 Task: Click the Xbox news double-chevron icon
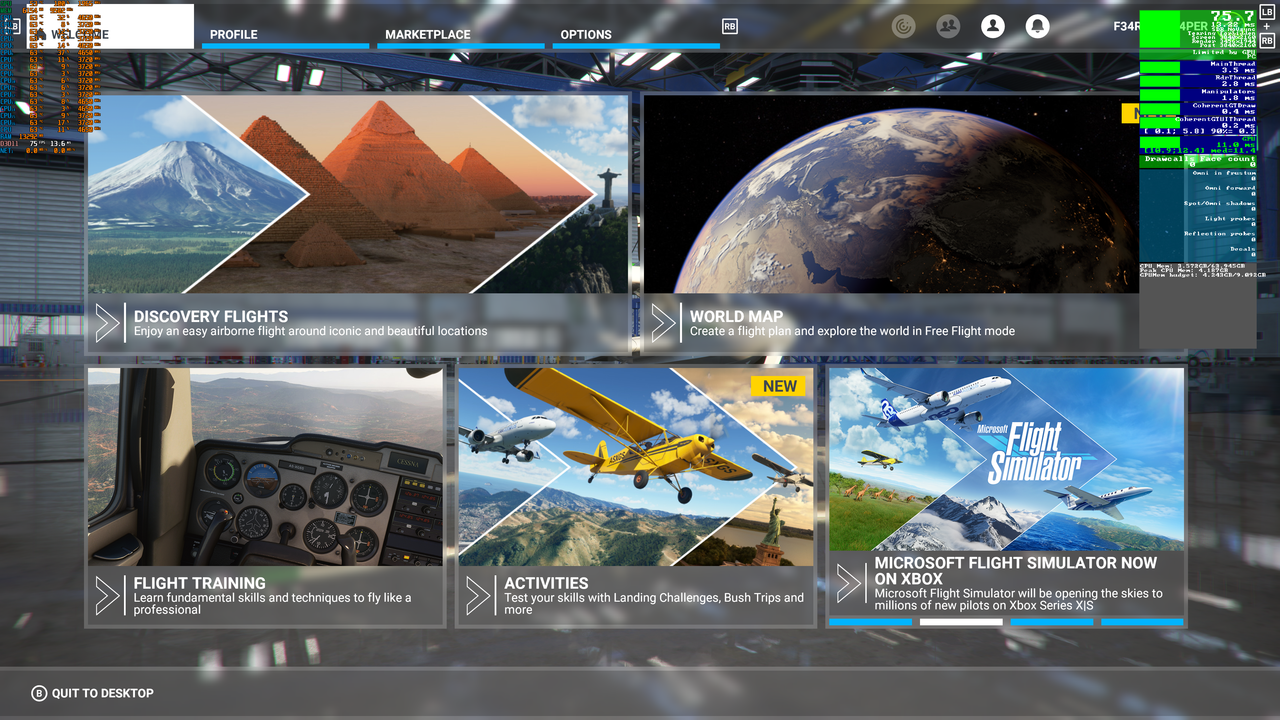click(849, 584)
